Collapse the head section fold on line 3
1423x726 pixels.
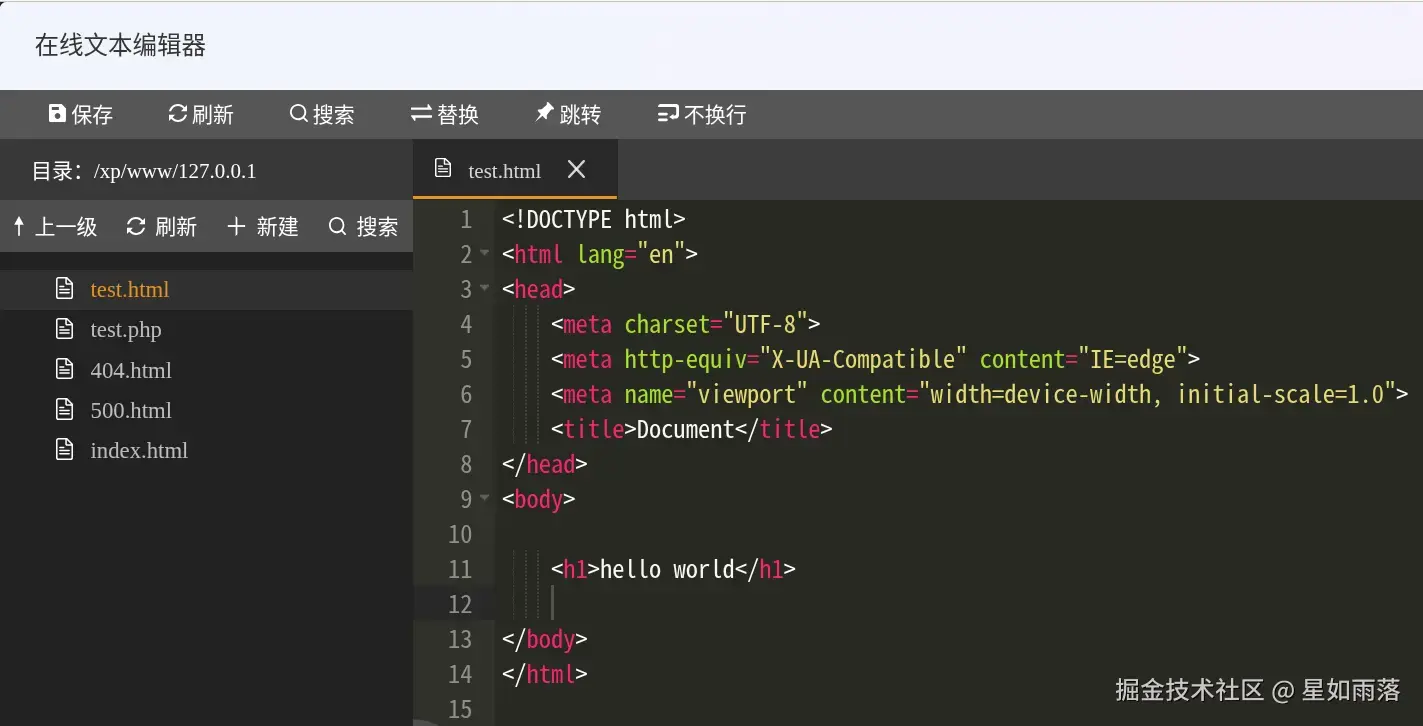click(484, 287)
